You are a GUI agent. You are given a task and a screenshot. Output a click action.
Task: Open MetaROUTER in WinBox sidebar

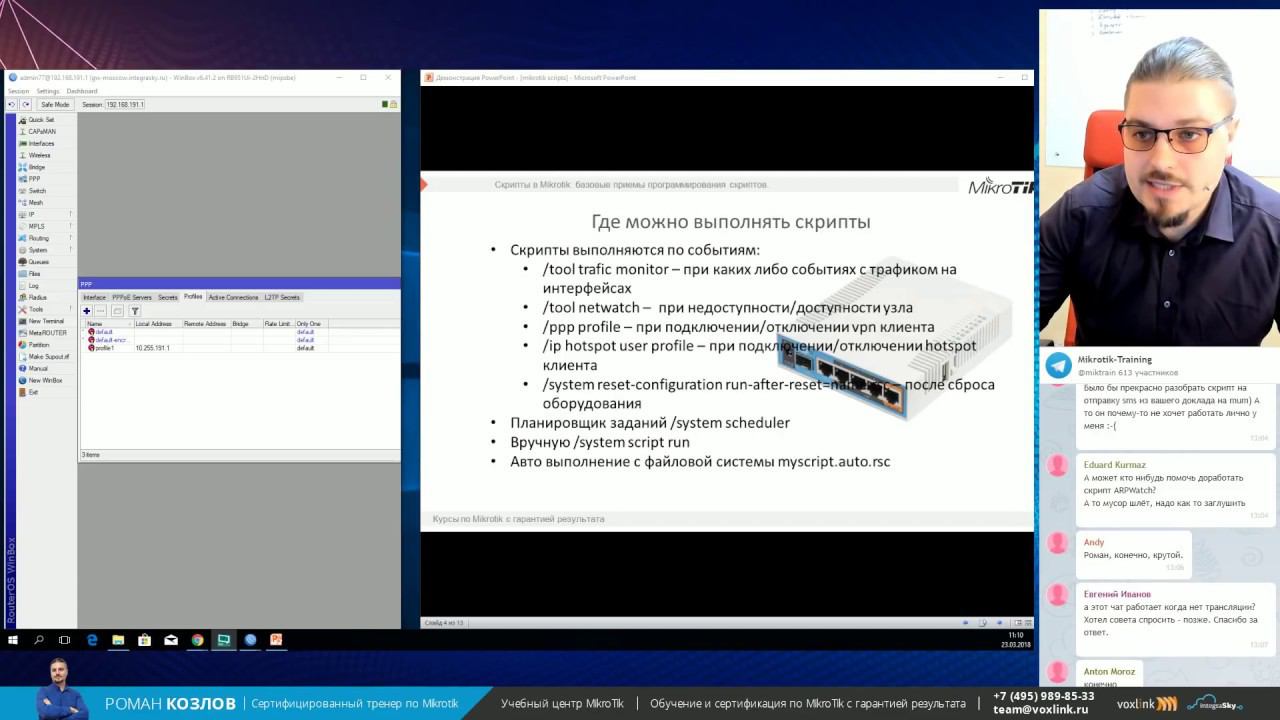click(x=47, y=333)
